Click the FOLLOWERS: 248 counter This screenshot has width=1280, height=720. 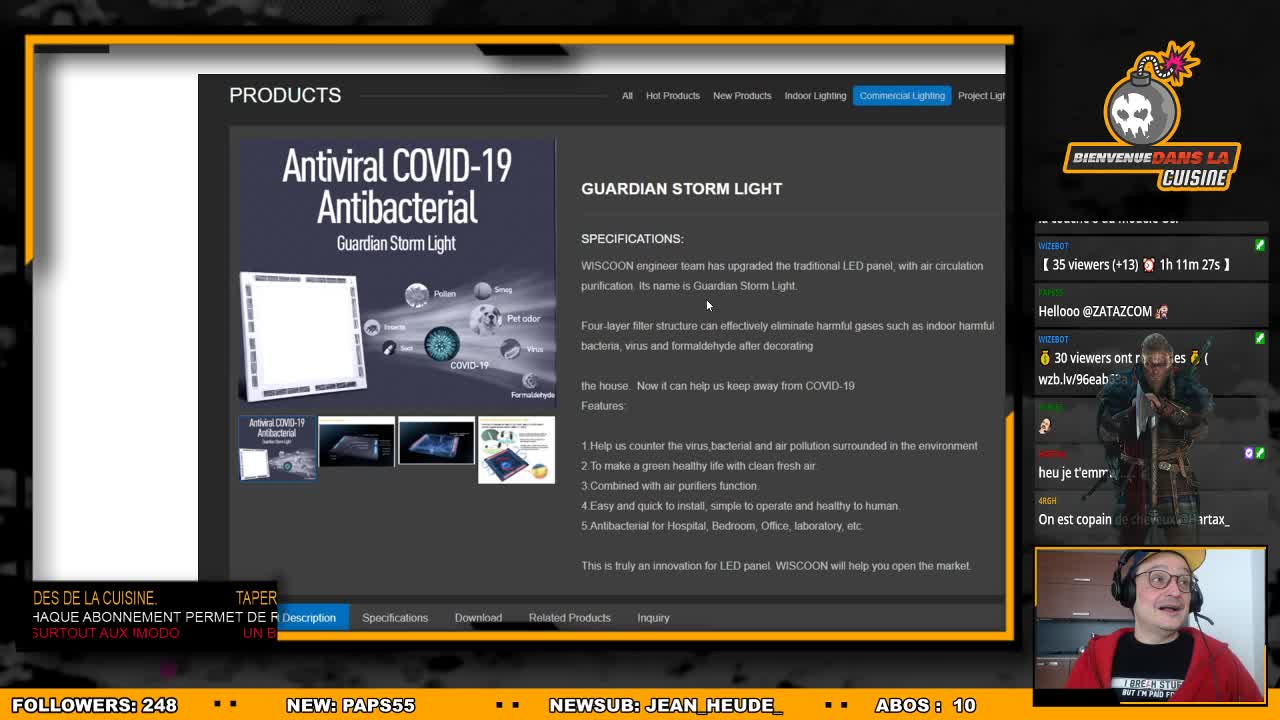click(94, 705)
